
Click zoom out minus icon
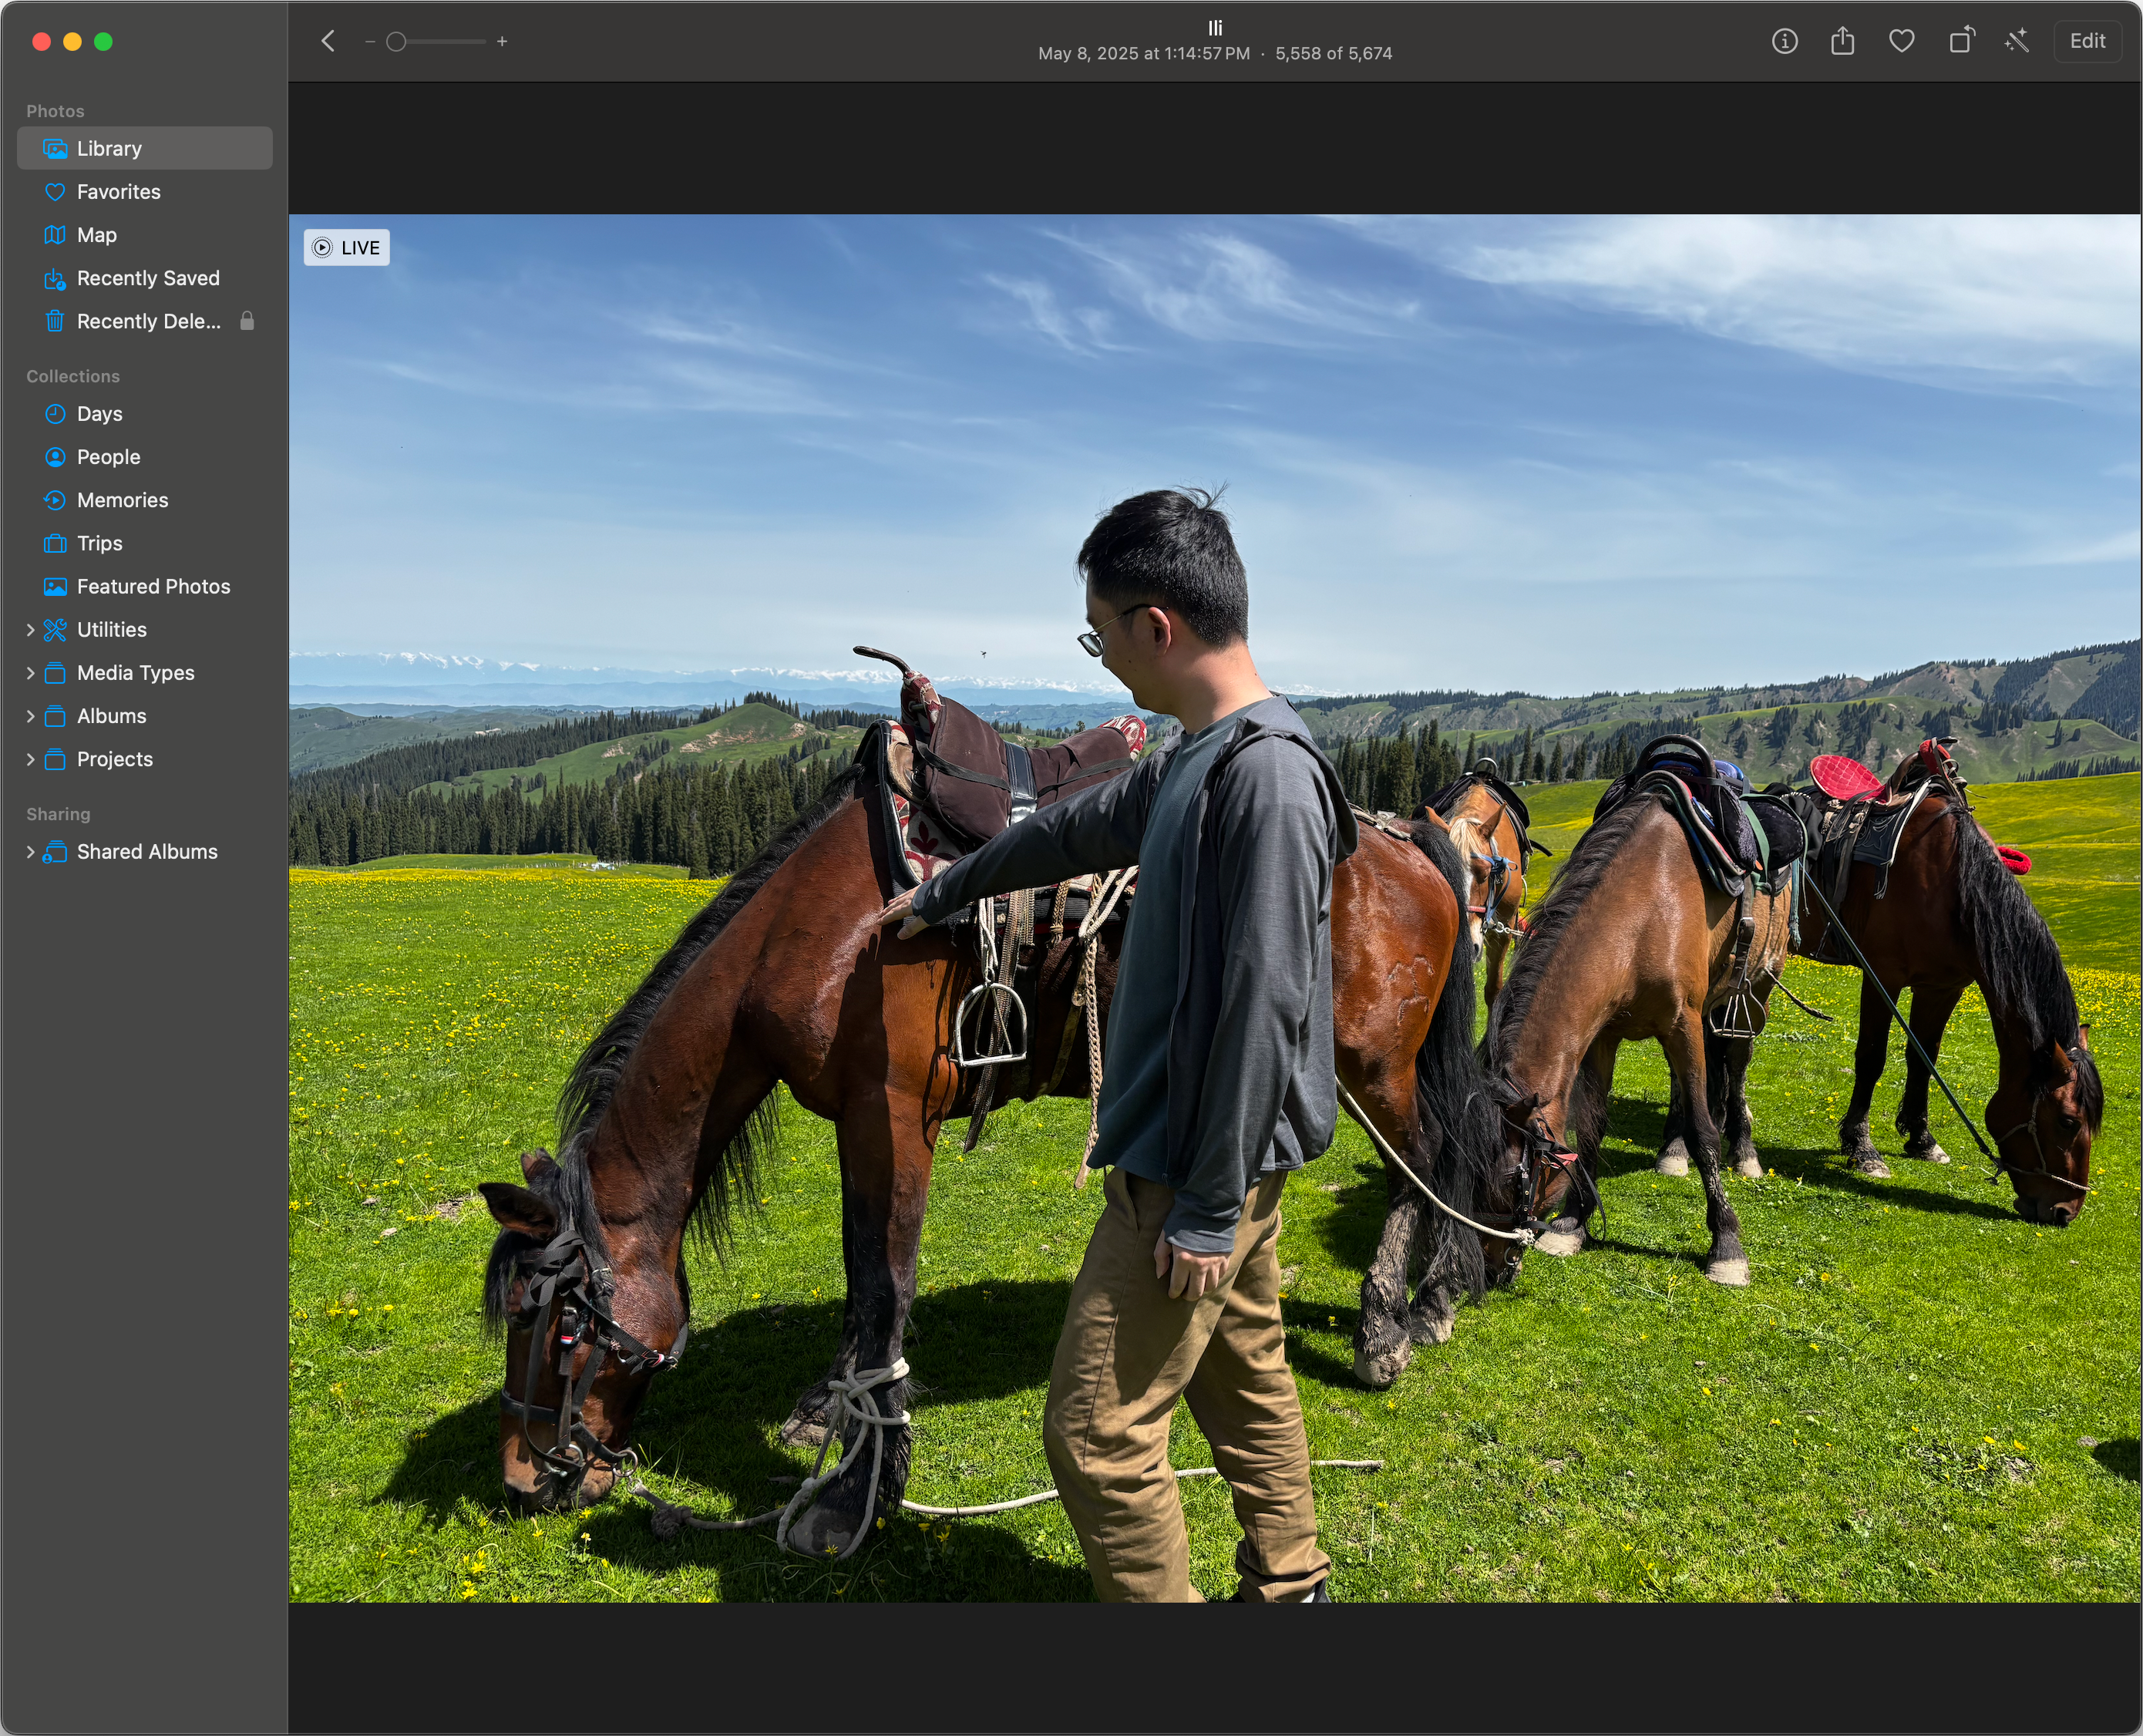(370, 42)
